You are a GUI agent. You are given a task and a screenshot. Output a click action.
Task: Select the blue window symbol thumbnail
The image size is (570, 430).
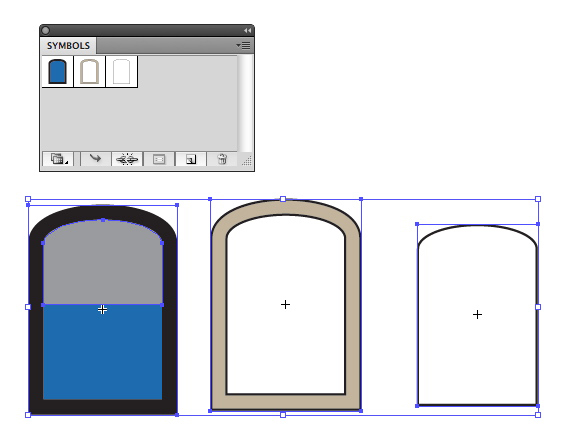coord(57,72)
